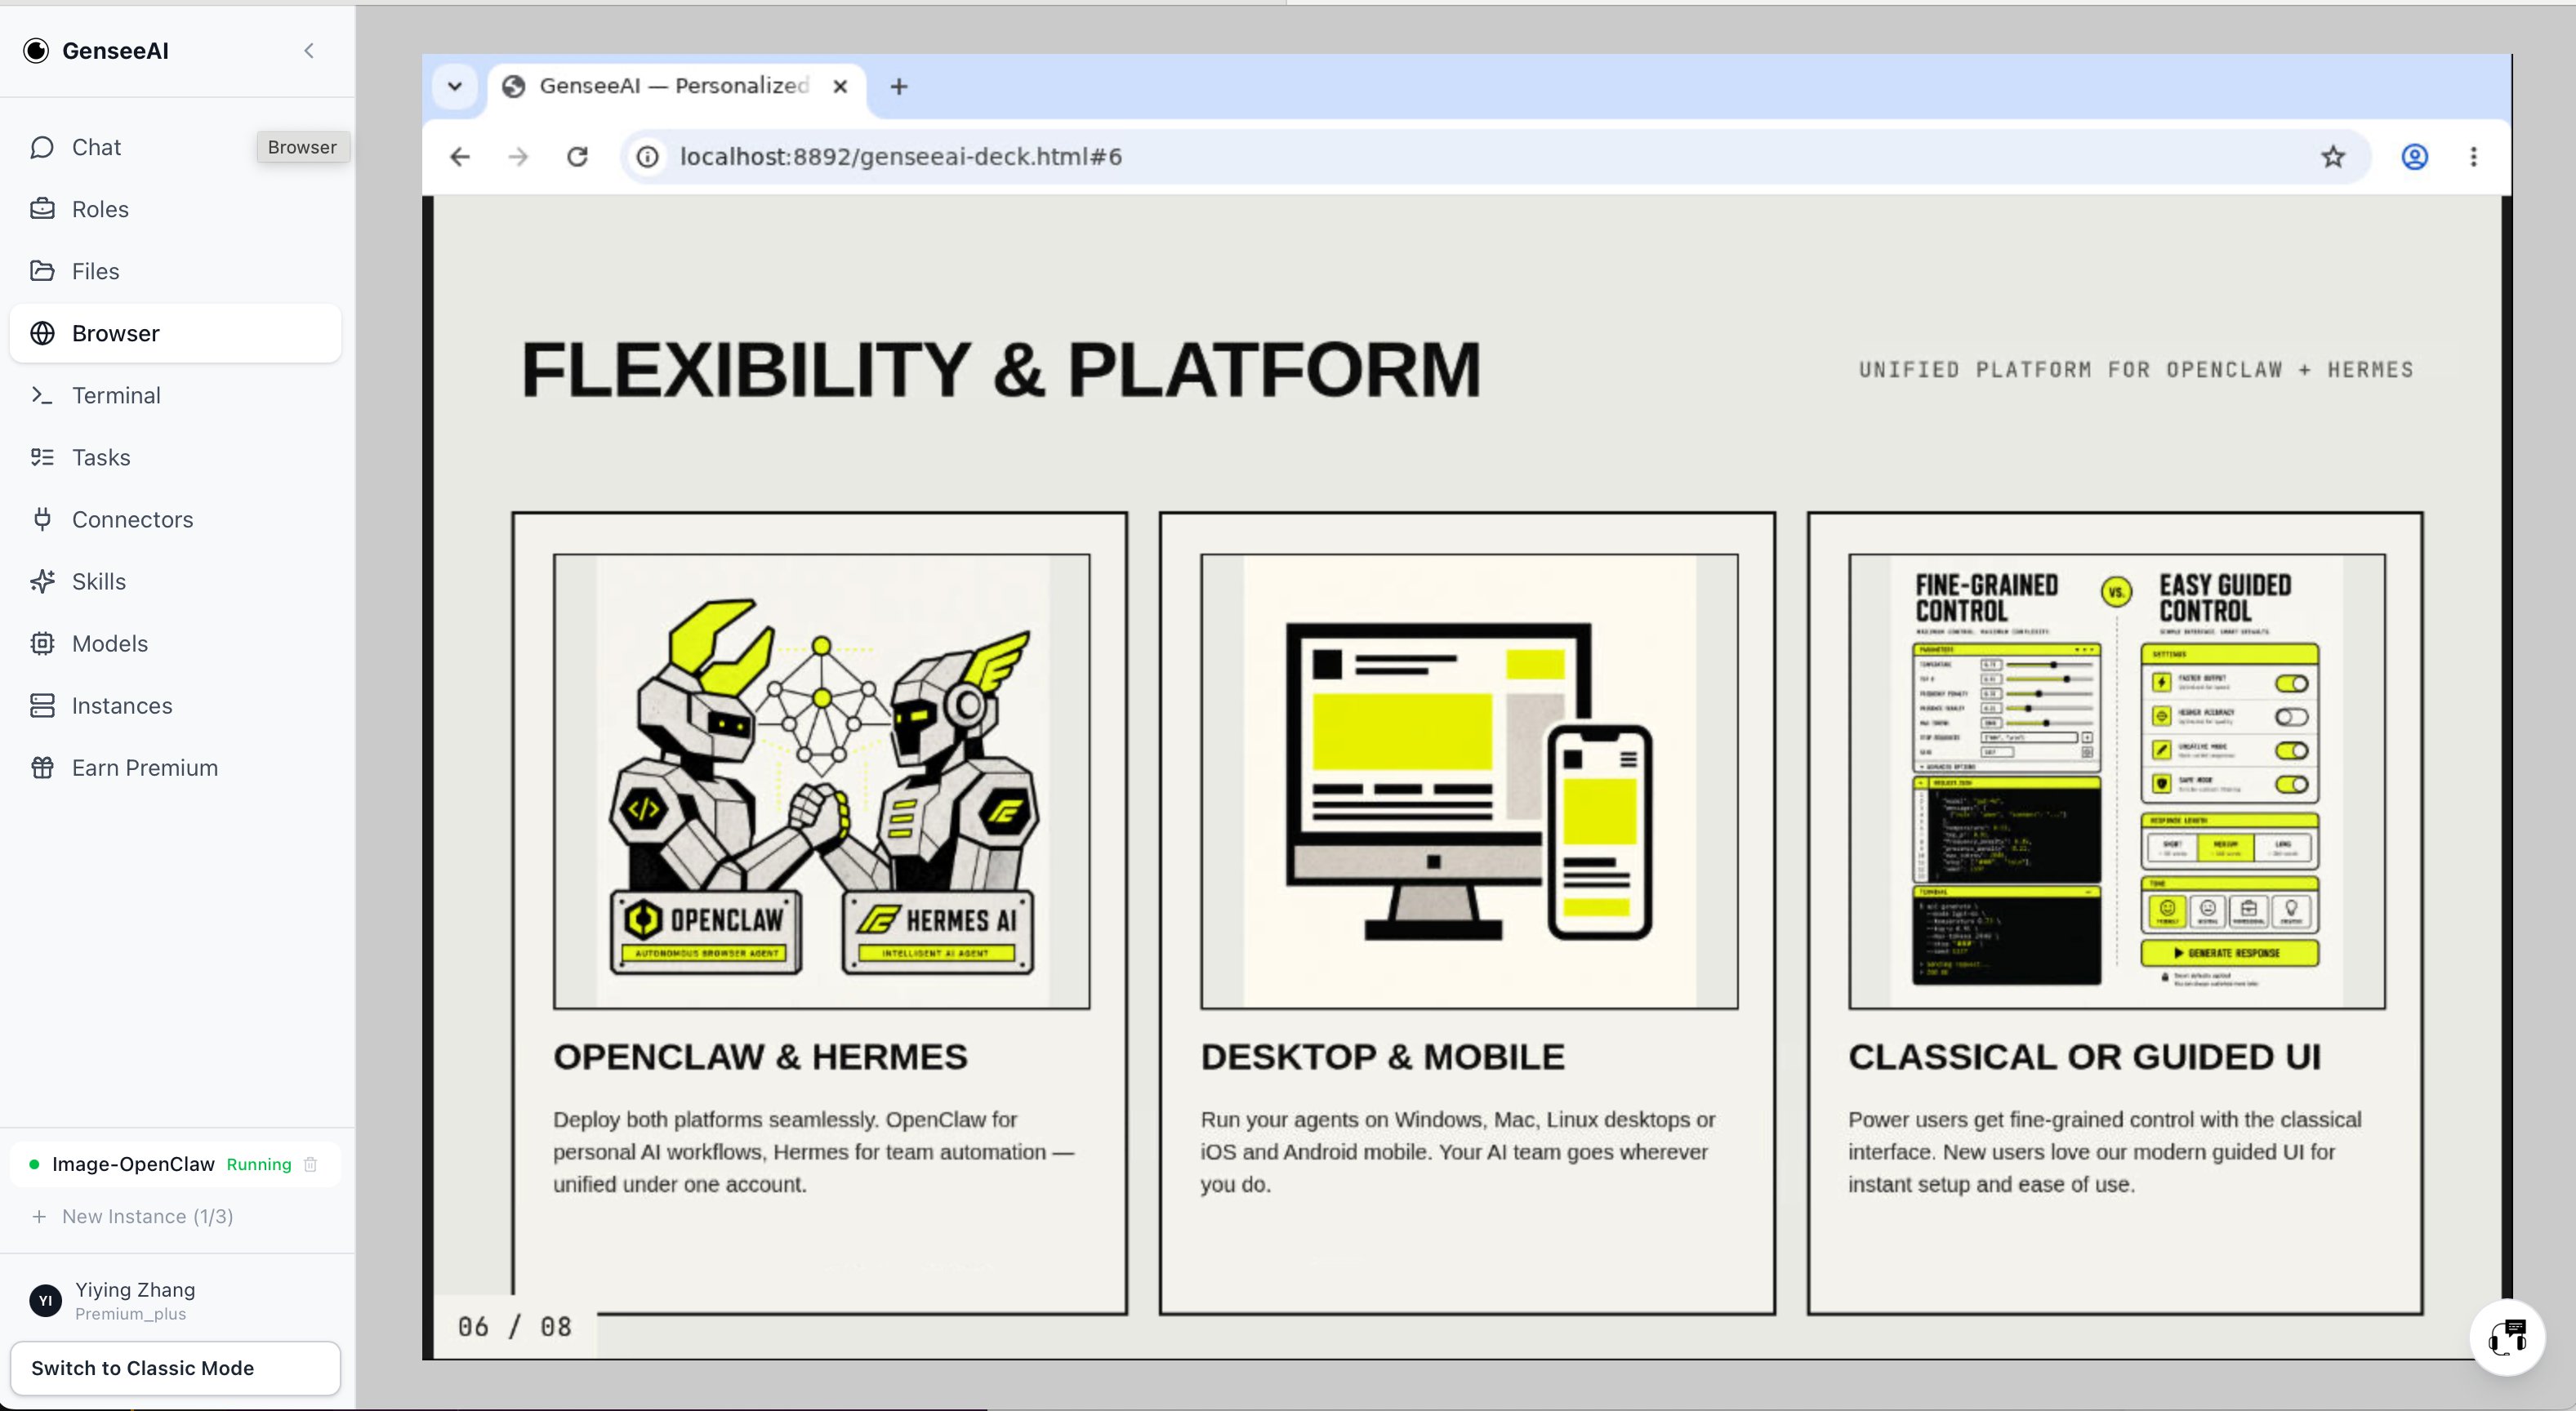Reload the page
The image size is (2576, 1411).
(x=577, y=157)
